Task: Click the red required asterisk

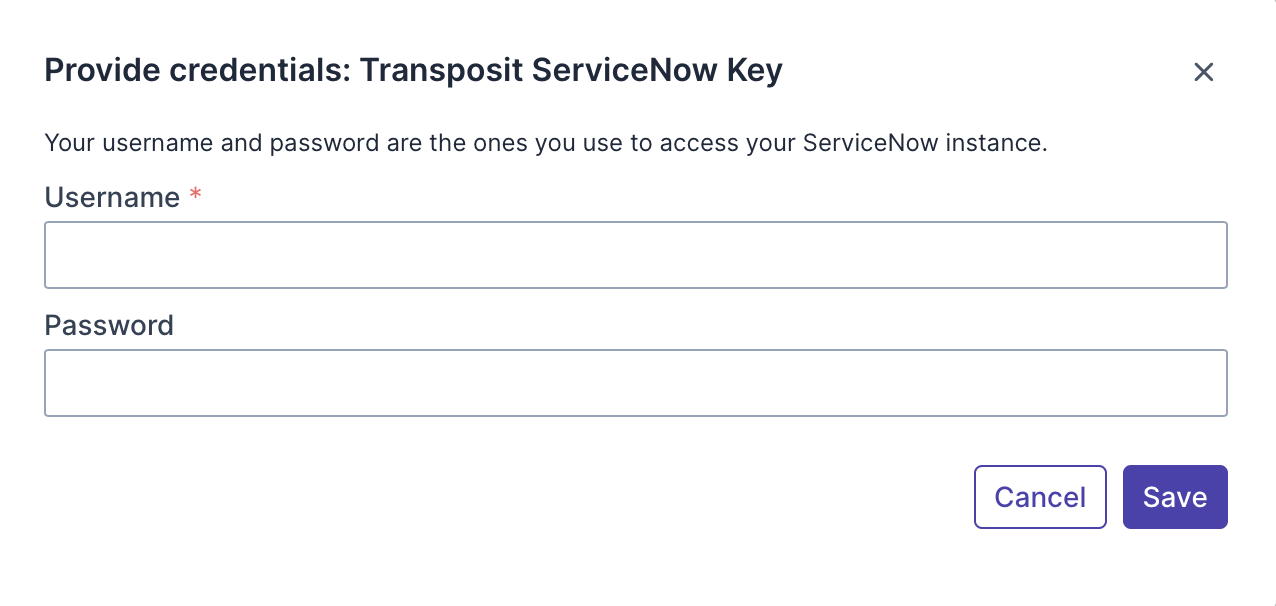Action: (x=195, y=195)
